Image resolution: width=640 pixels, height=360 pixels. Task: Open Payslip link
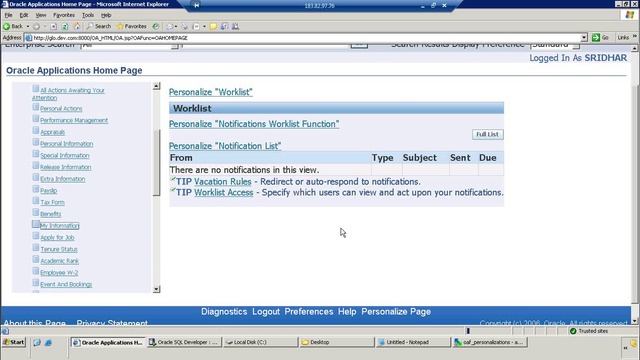click(x=49, y=191)
